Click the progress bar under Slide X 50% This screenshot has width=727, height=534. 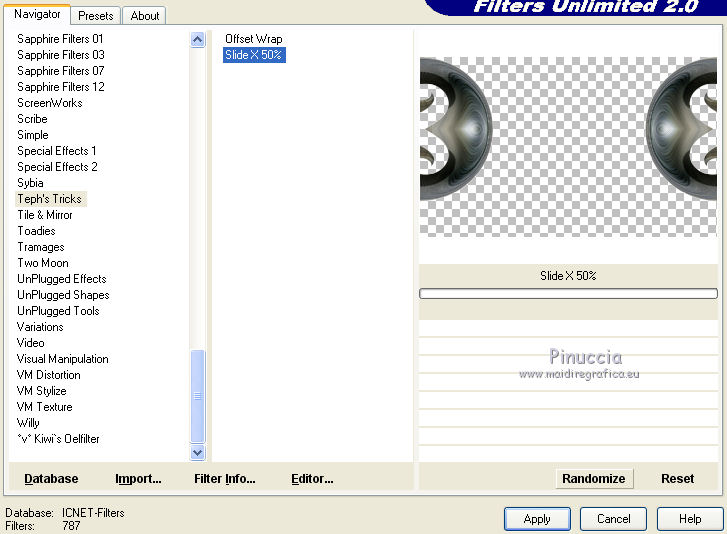click(x=568, y=293)
